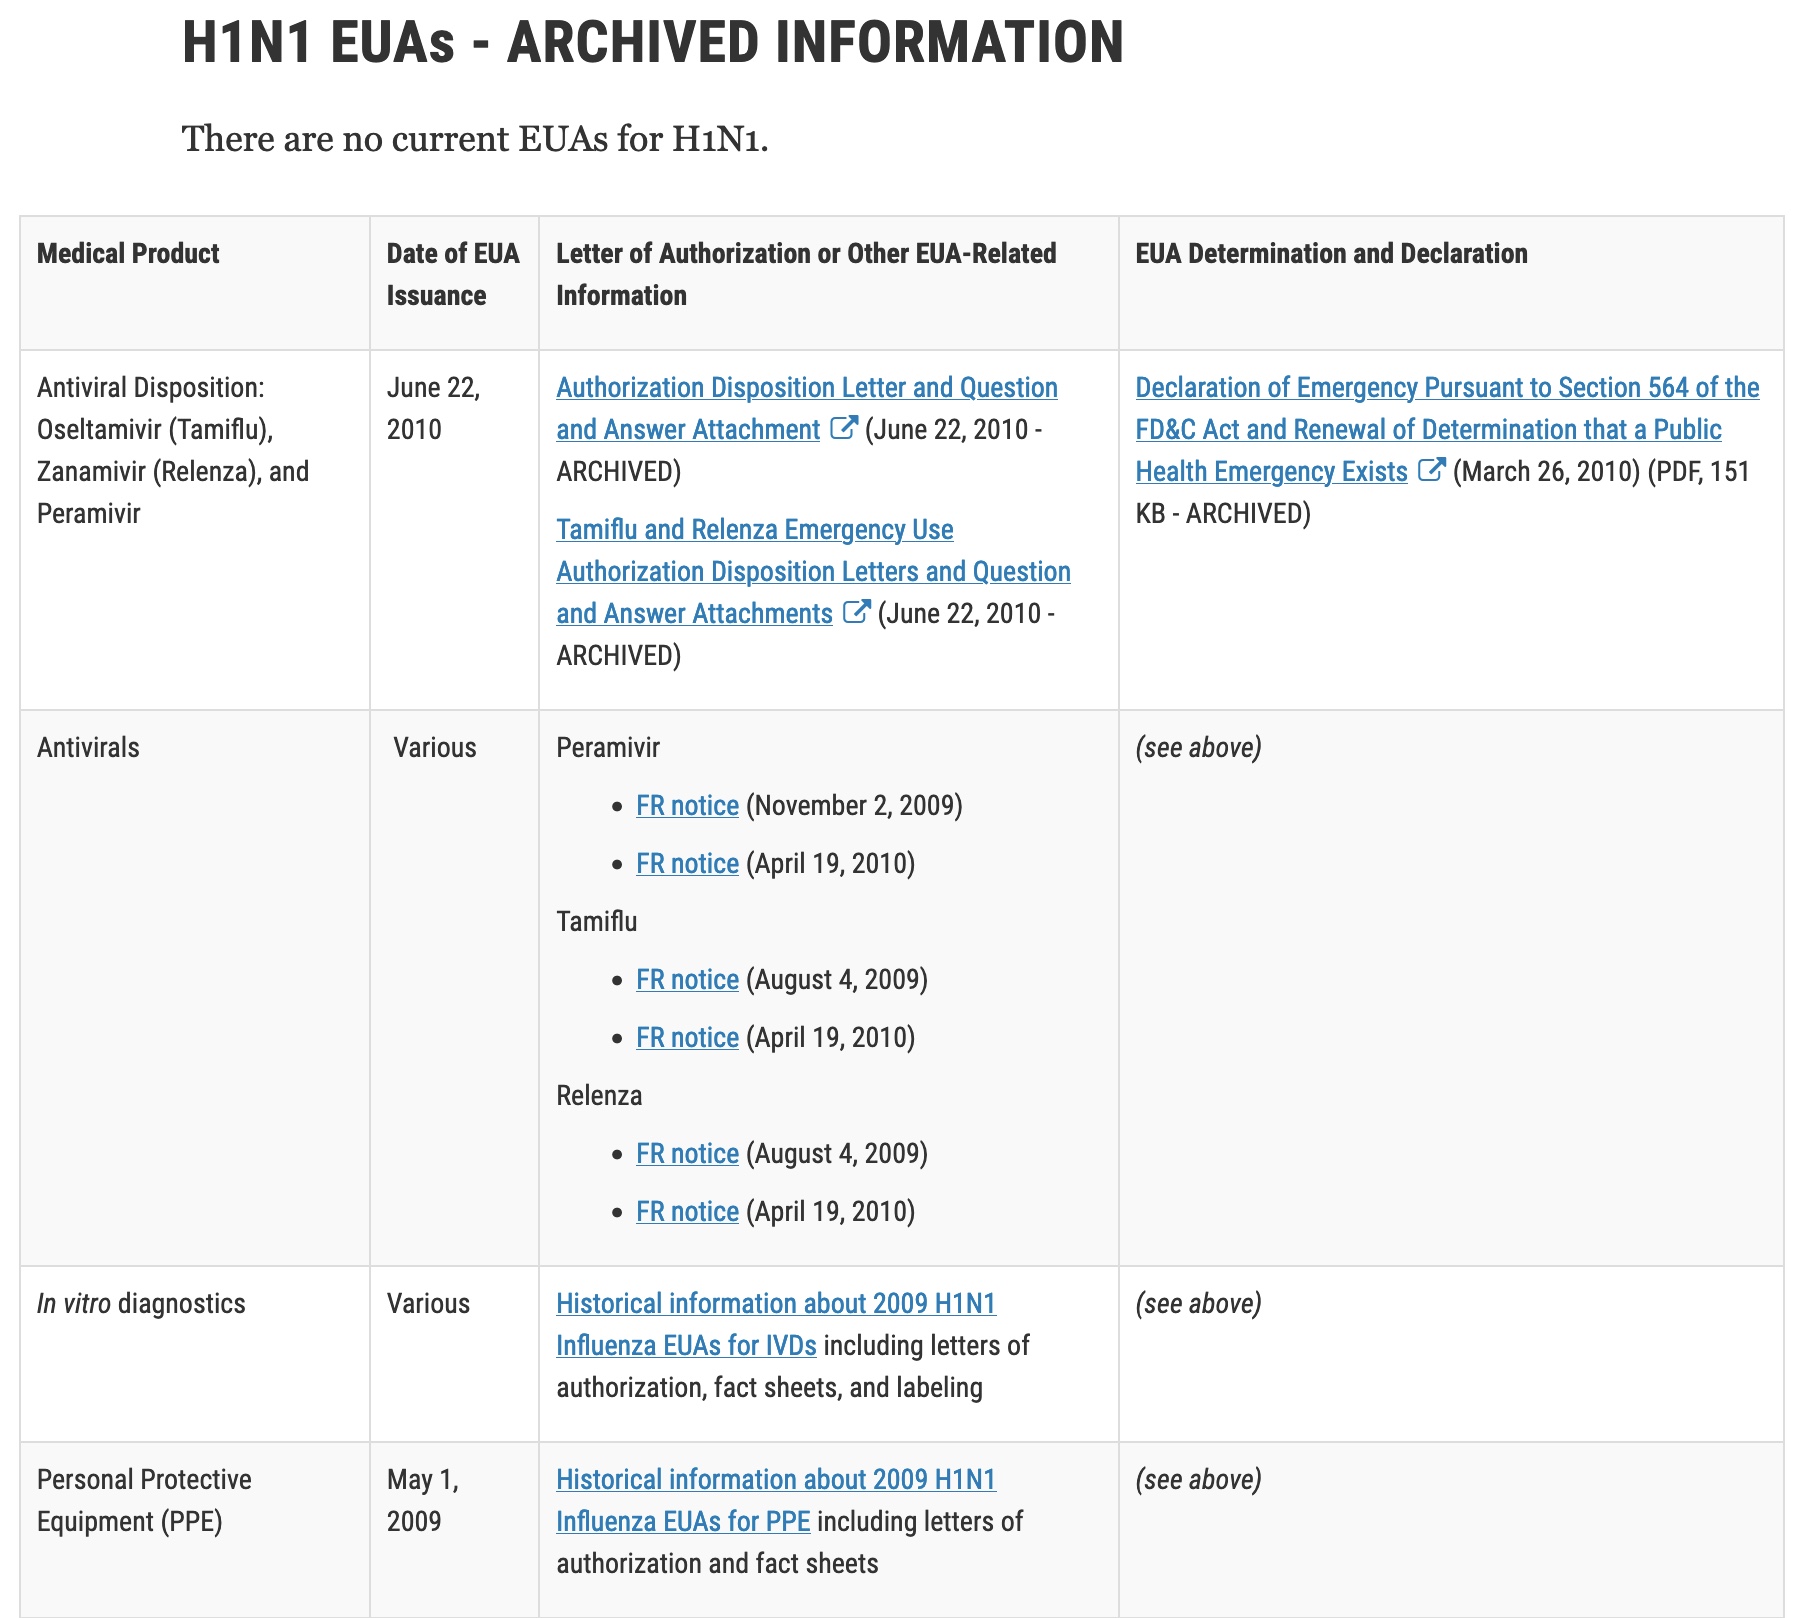Click the Date of EUA Issuance header
The image size is (1804, 1618).
[452, 274]
